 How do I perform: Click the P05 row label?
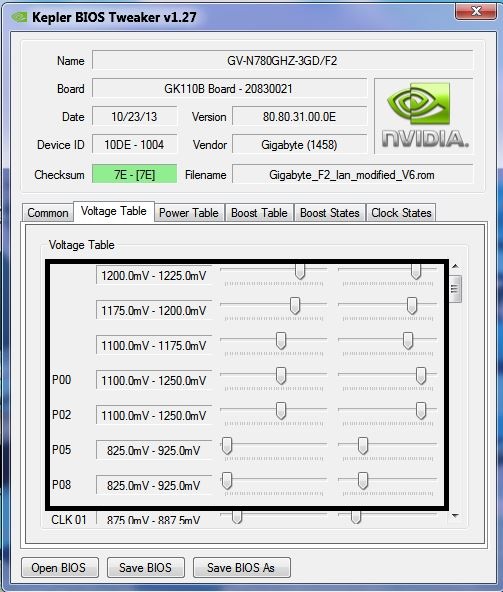click(x=62, y=450)
